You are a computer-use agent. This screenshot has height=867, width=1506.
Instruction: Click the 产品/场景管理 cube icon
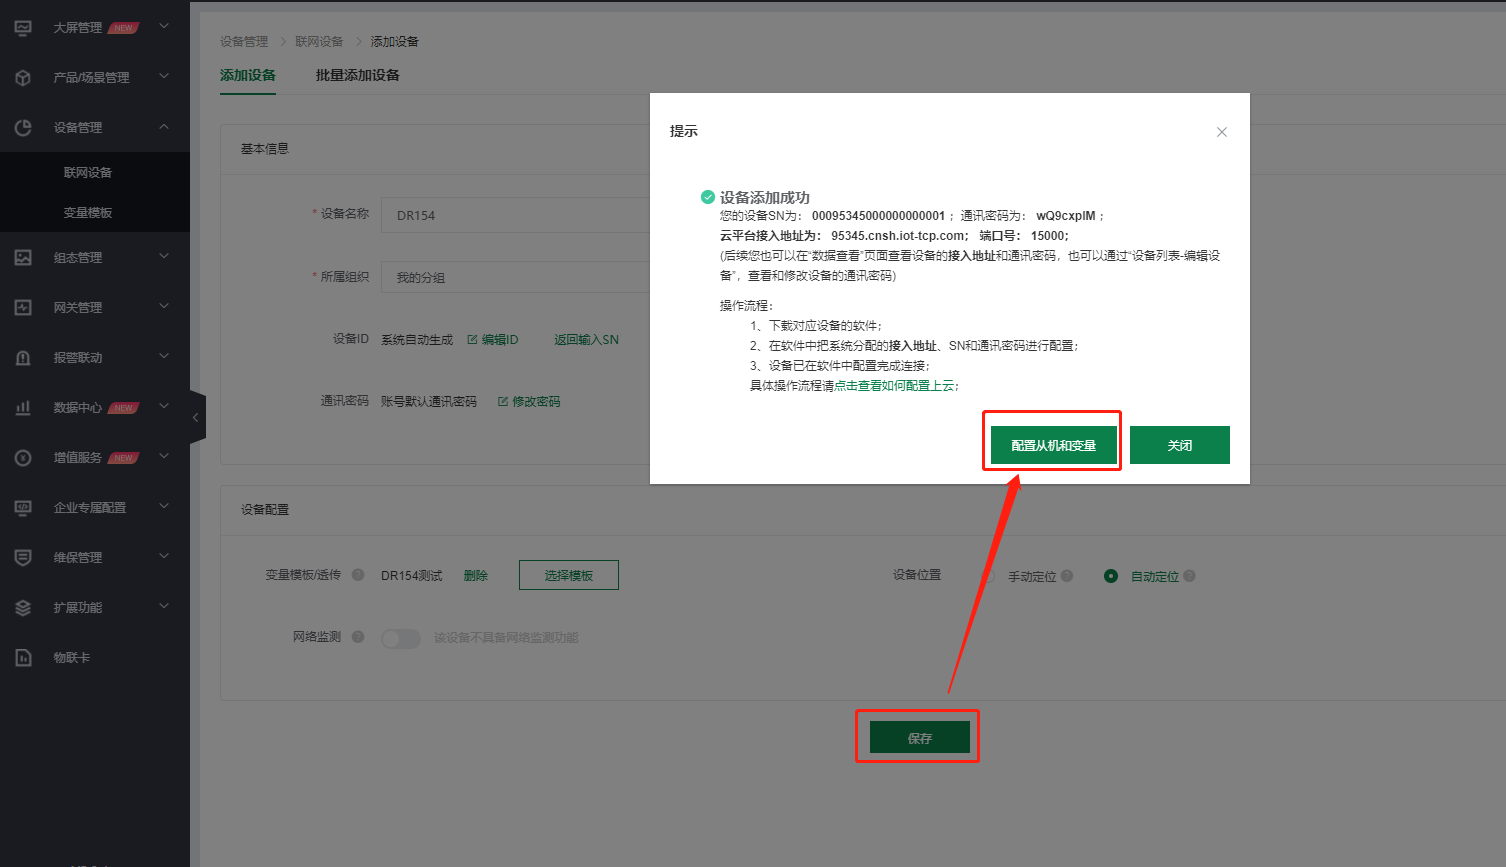(x=23, y=78)
